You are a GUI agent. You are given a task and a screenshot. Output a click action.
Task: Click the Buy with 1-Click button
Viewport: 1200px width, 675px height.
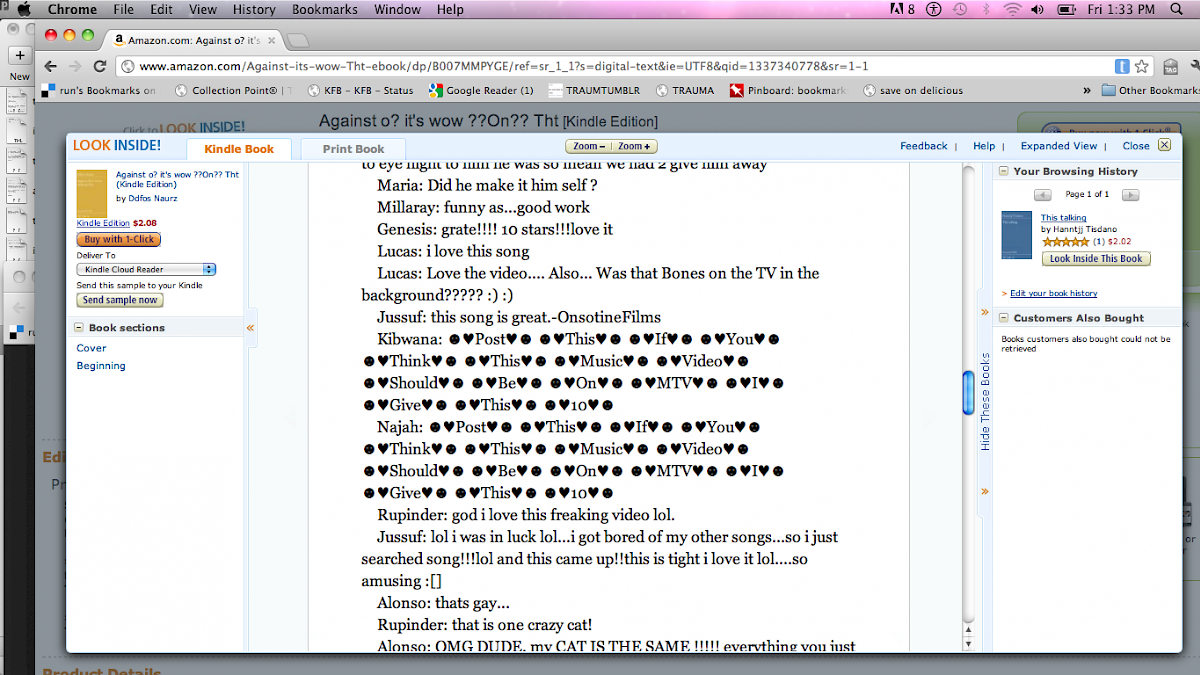tap(118, 239)
